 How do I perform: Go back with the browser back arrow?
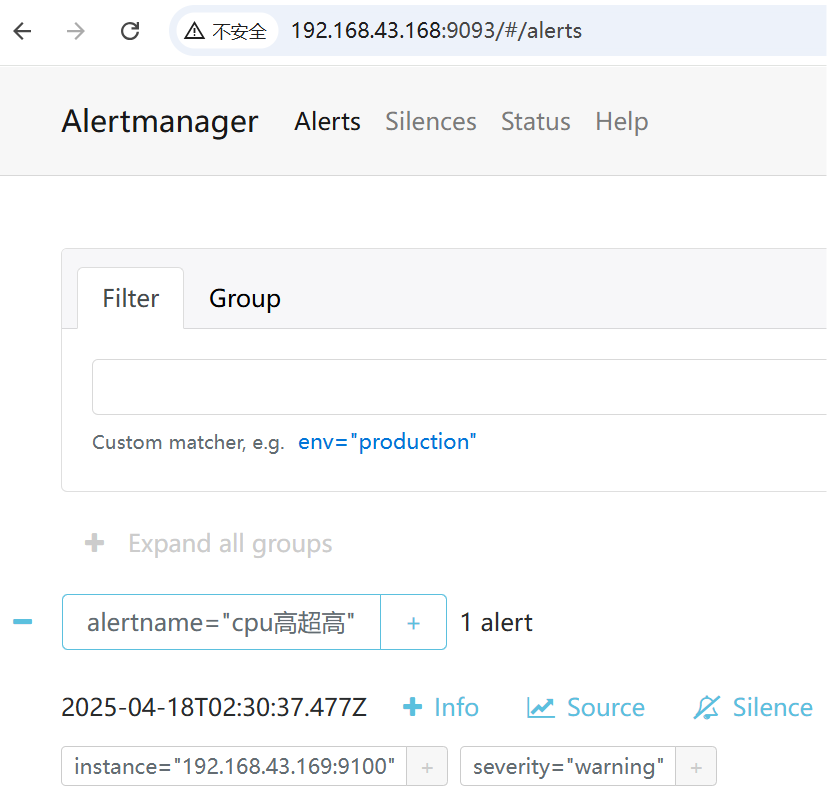pos(22,31)
